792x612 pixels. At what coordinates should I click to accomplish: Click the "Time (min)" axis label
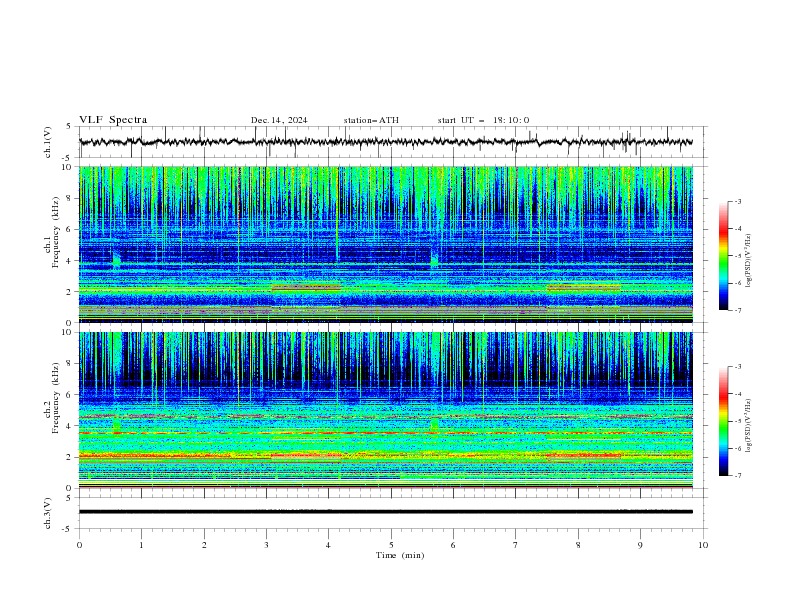400,555
